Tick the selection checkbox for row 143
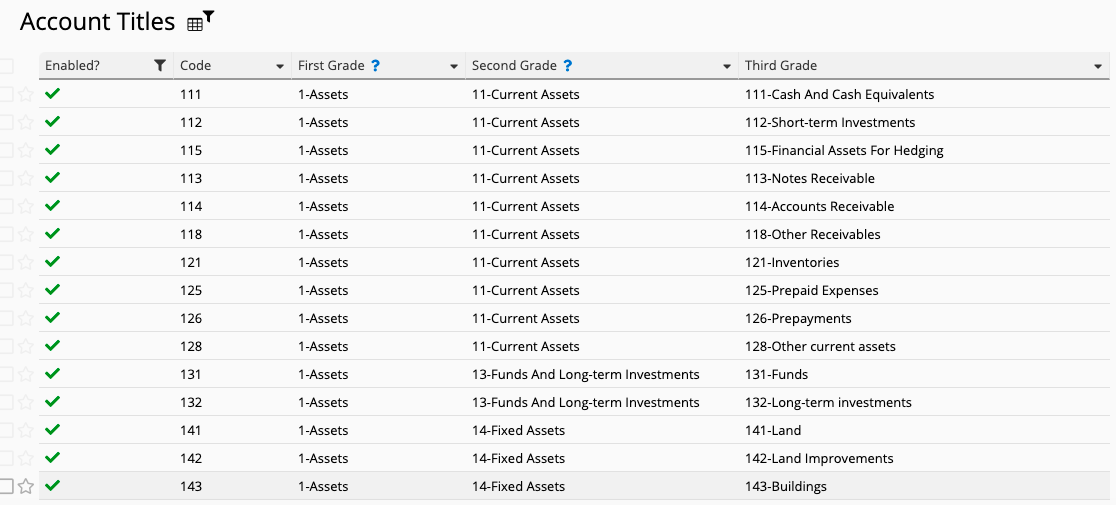This screenshot has width=1116, height=505. [x=6, y=487]
